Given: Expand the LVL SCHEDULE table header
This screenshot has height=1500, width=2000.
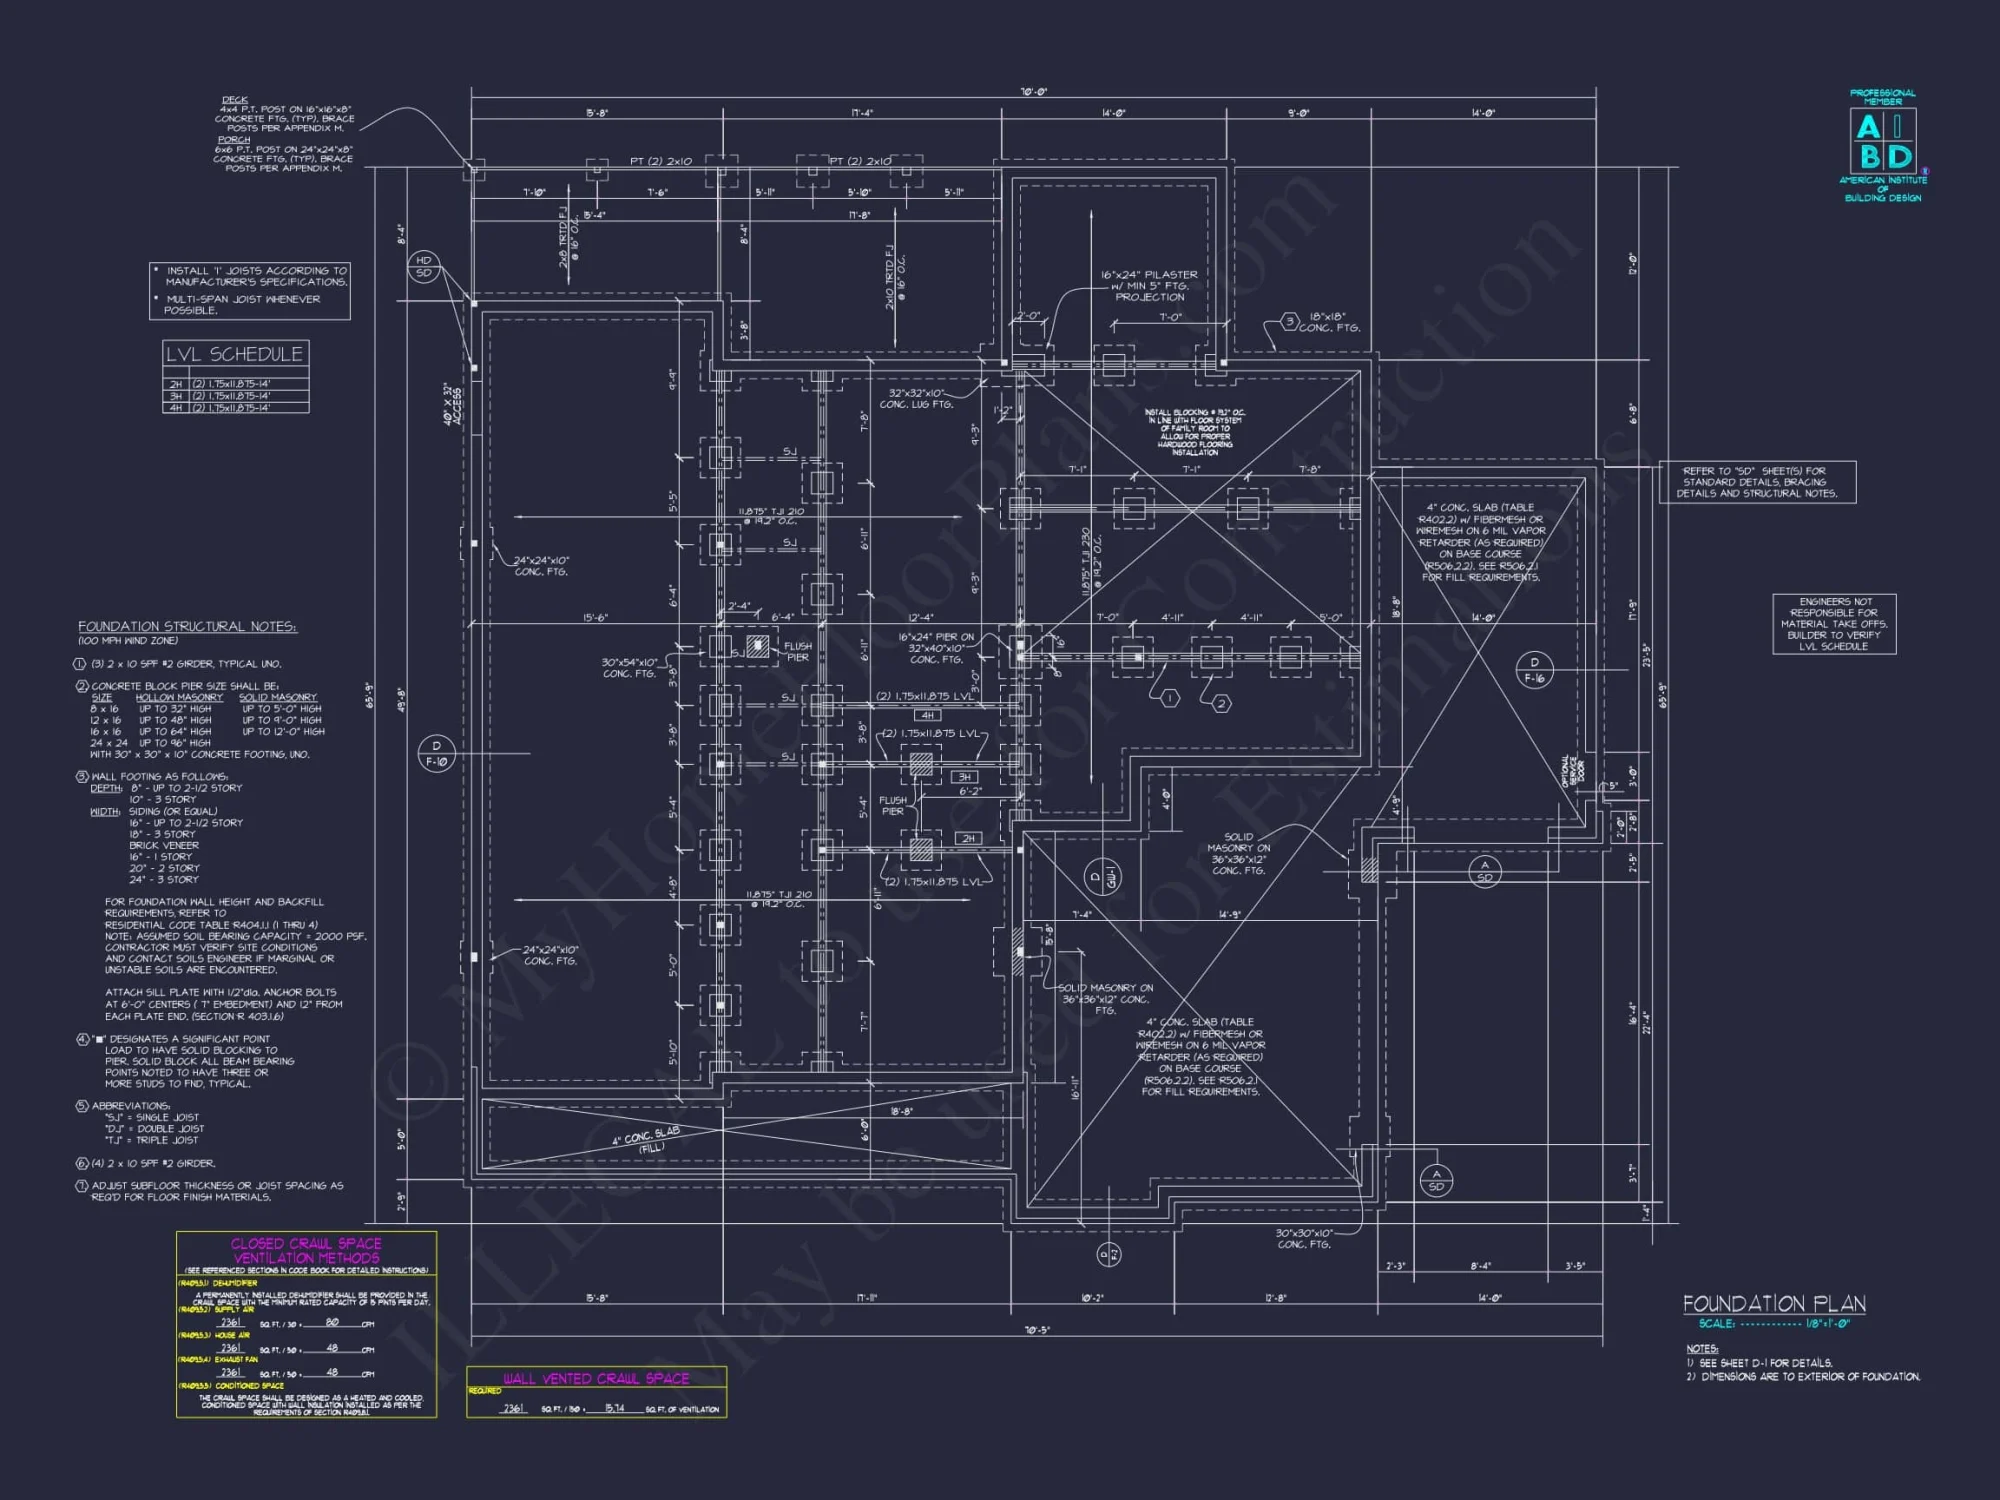Looking at the screenshot, I should (x=235, y=353).
